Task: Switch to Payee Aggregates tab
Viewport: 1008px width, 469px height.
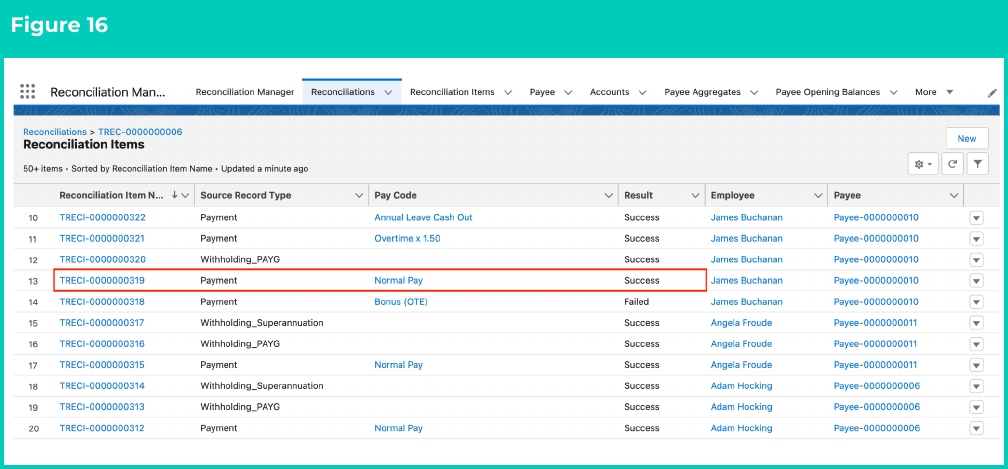Action: point(702,92)
